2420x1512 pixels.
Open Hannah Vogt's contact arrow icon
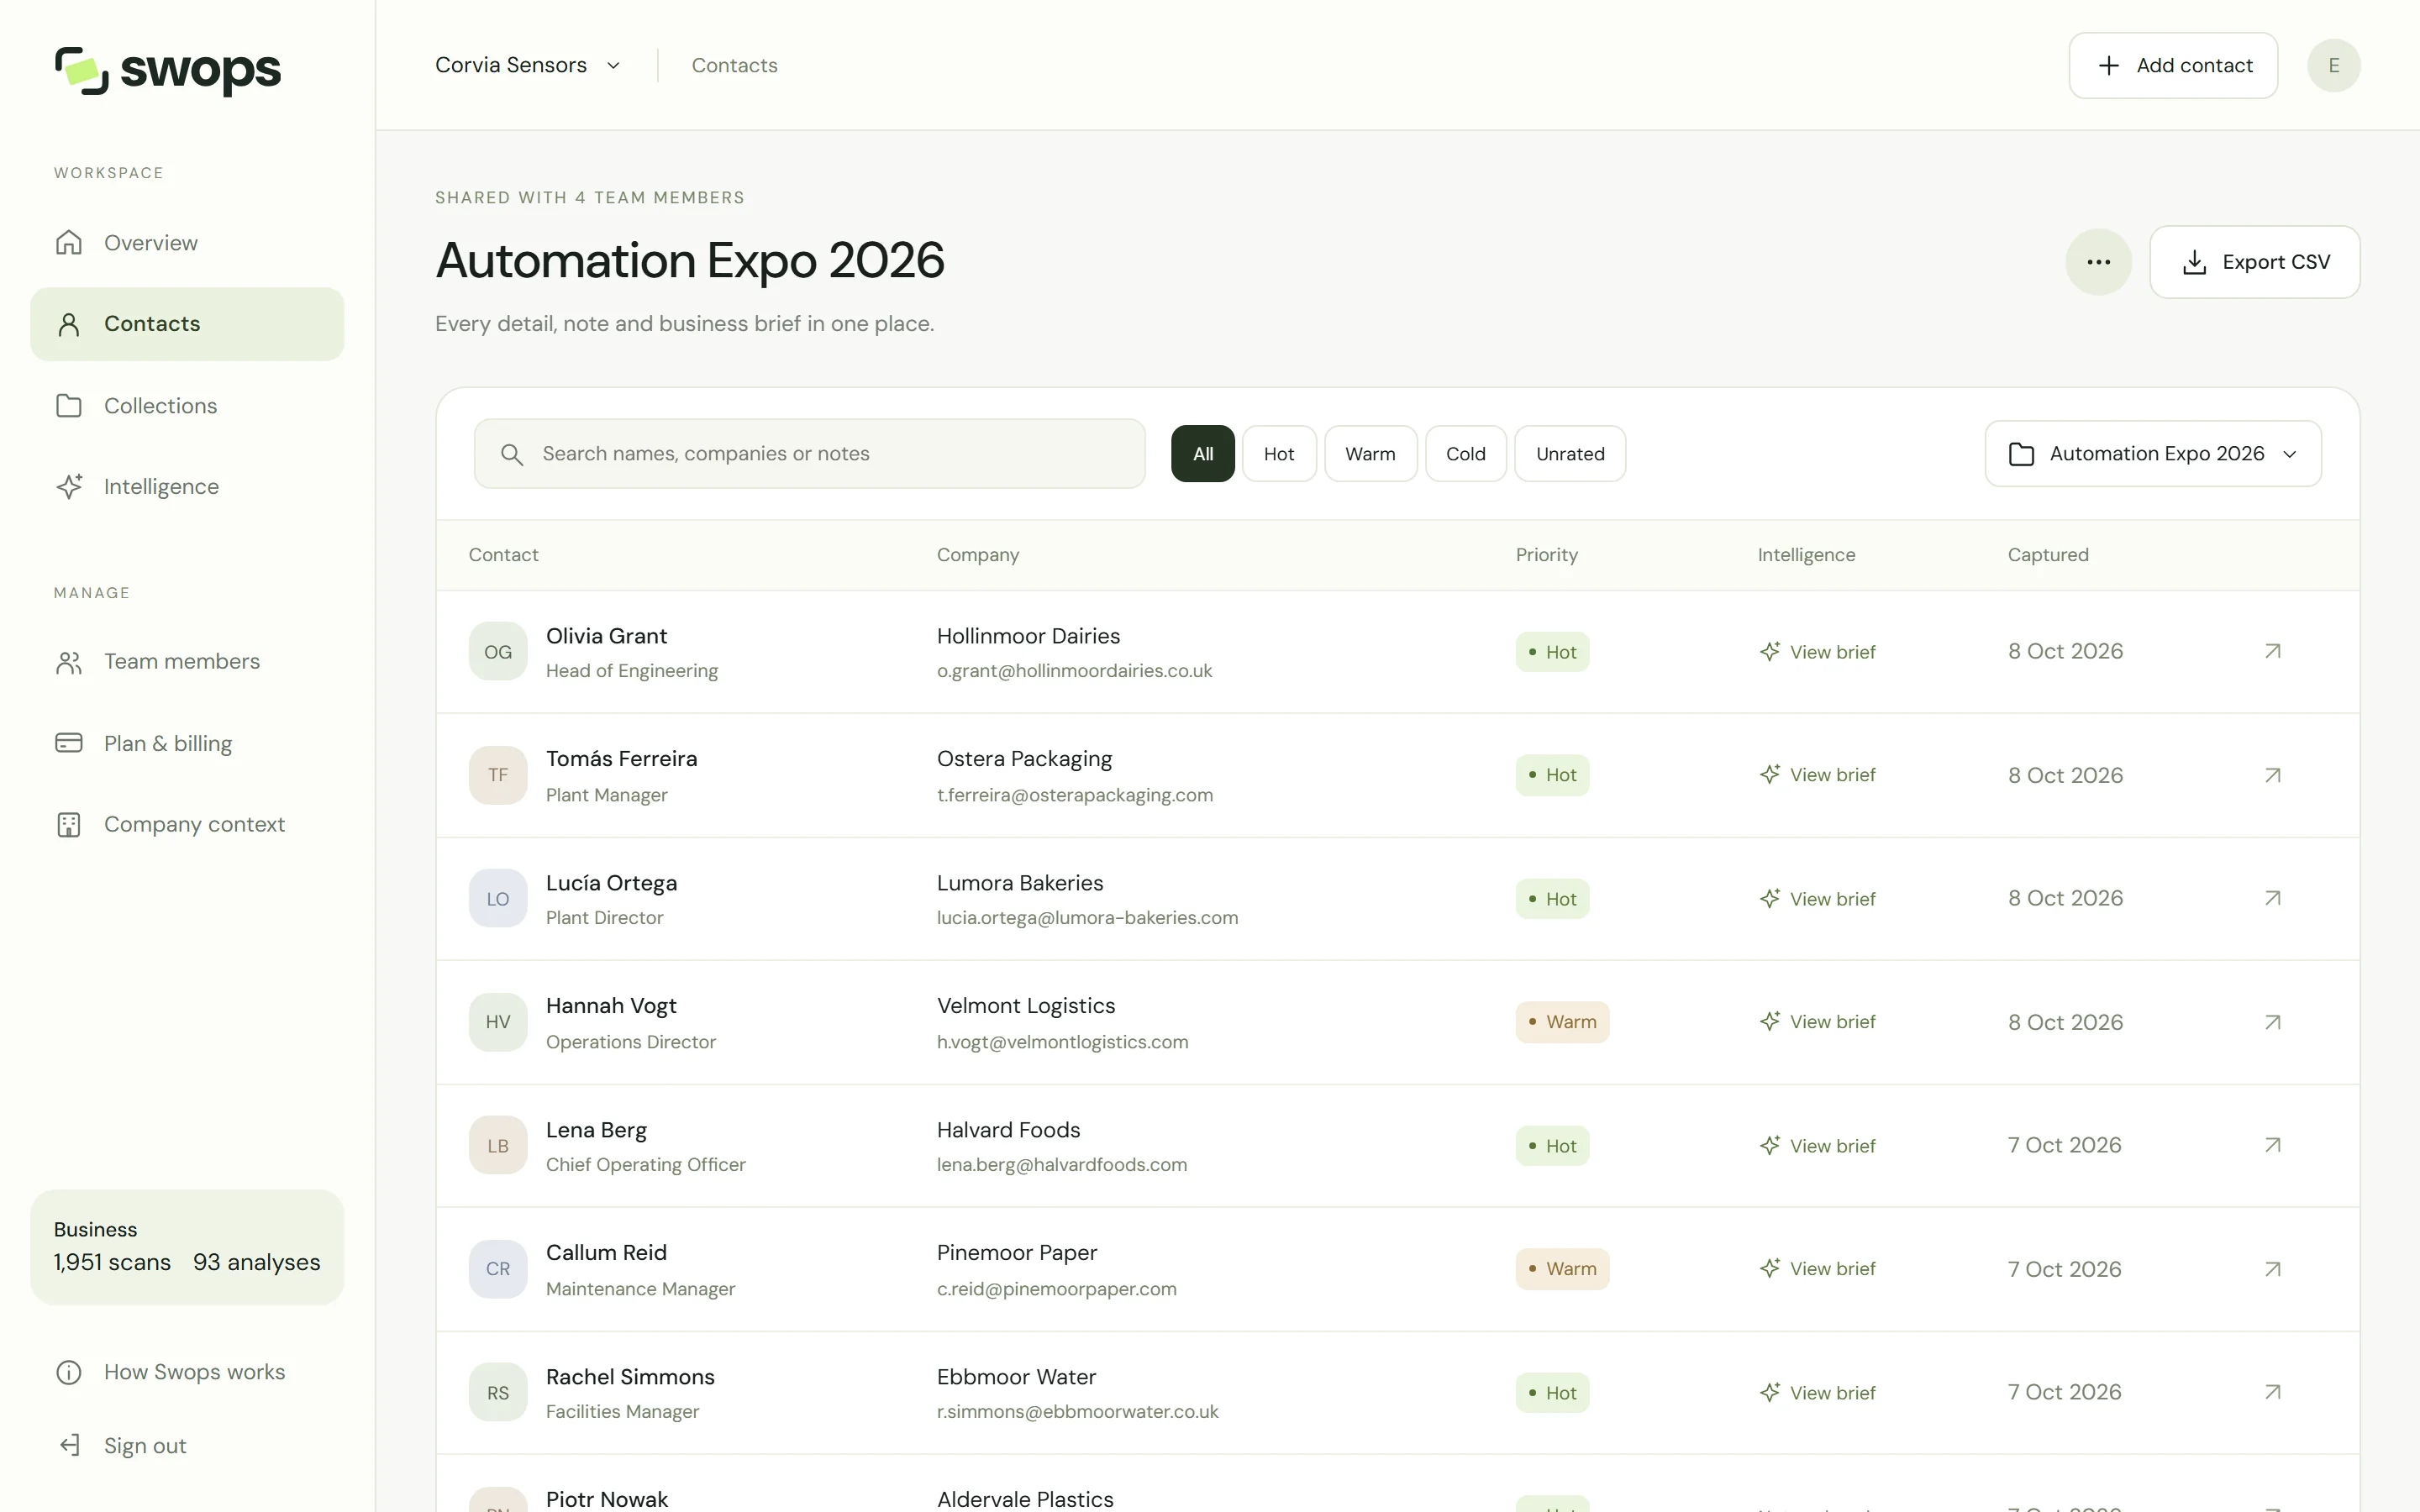click(x=2272, y=1022)
